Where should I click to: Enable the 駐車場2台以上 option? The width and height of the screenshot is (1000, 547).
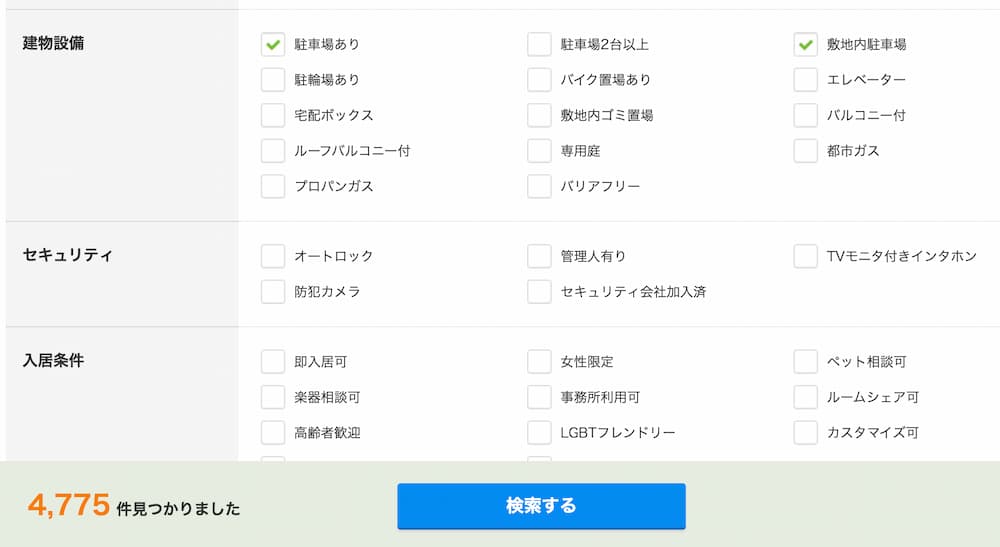(x=539, y=44)
